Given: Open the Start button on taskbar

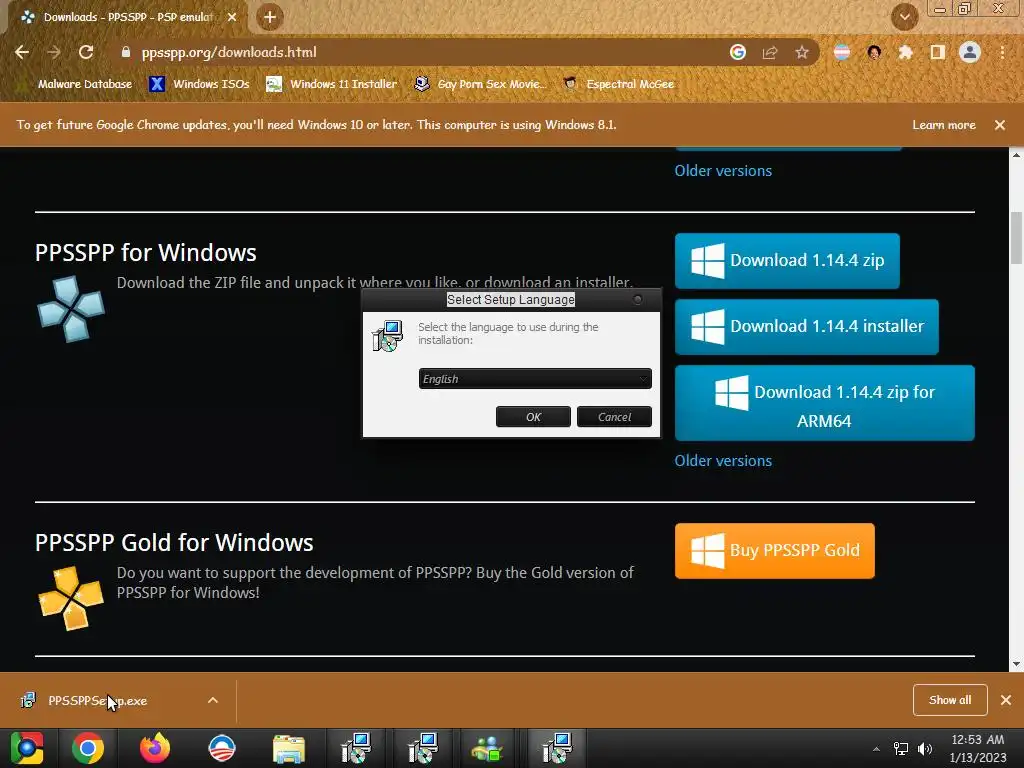Looking at the screenshot, I should [x=26, y=748].
